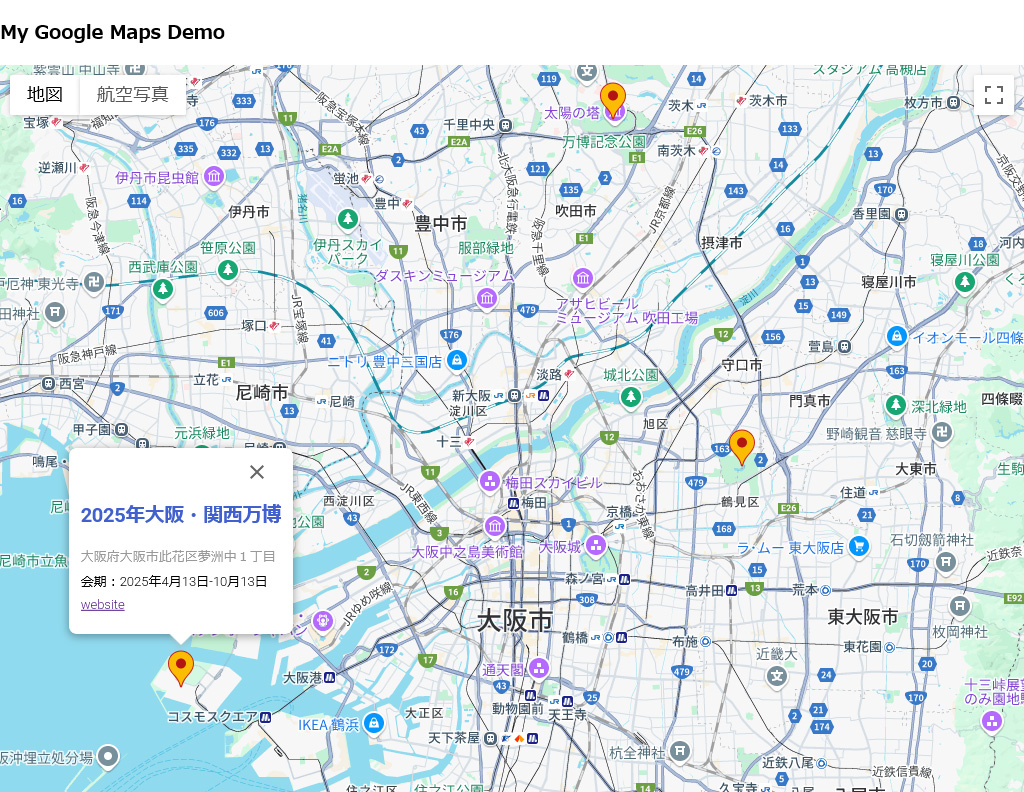Click the 城北公園 park icon
This screenshot has width=1024, height=792.
coord(630,397)
